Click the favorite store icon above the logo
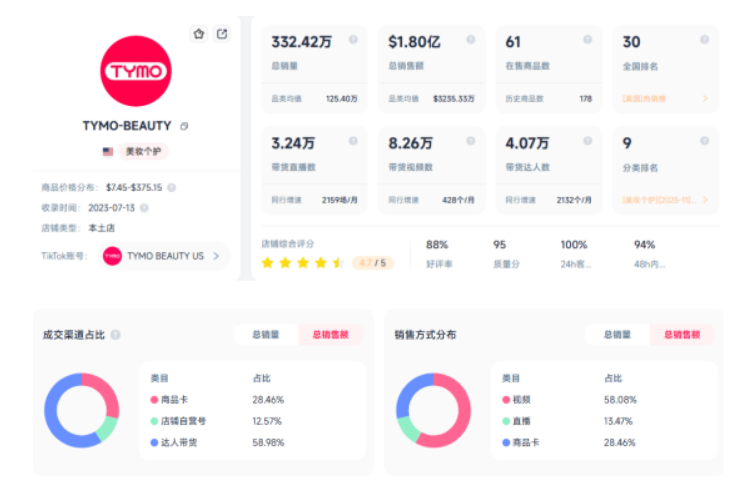The width and height of the screenshot is (738, 481). coord(198,34)
